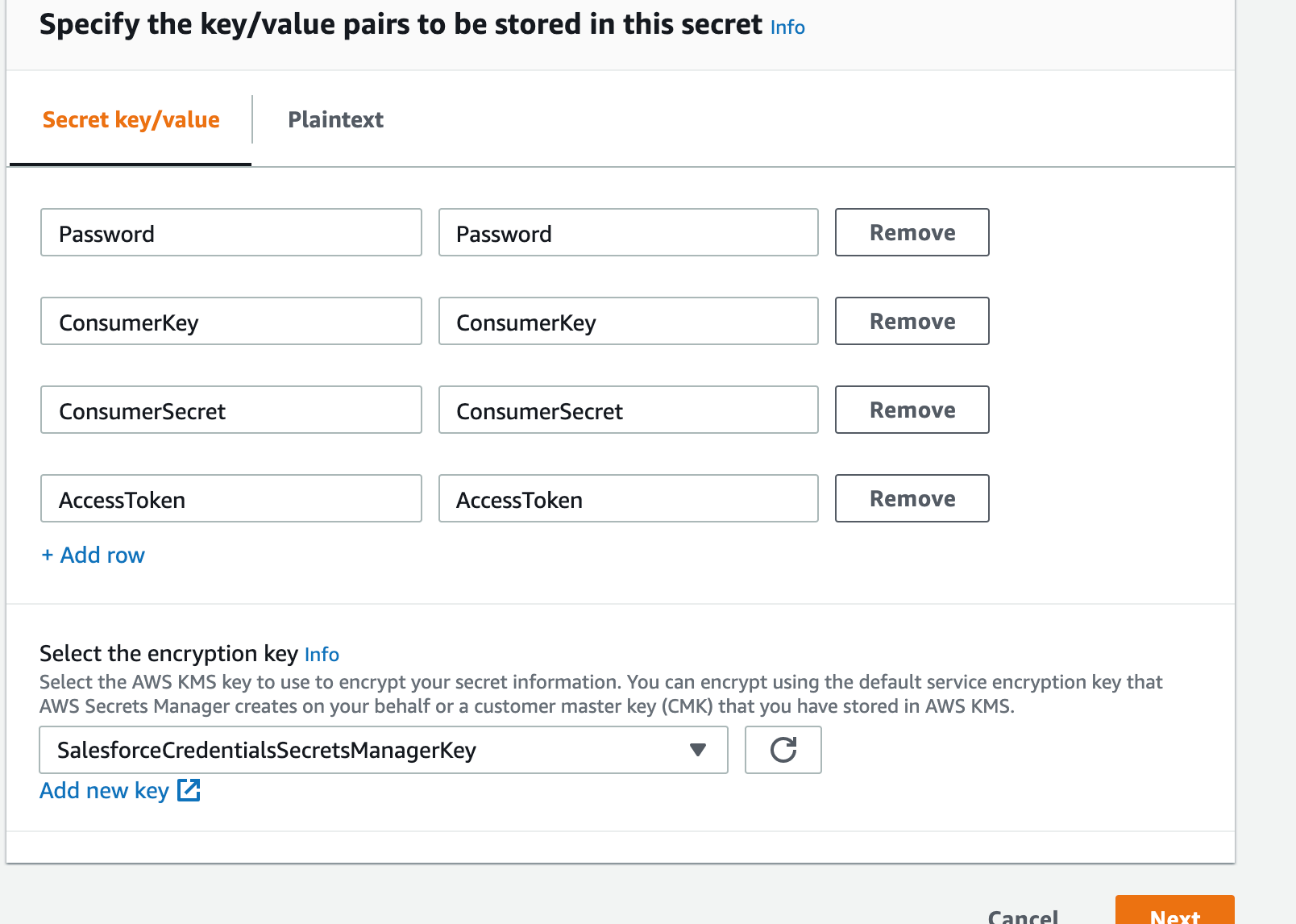Click the Password key name field

(231, 232)
